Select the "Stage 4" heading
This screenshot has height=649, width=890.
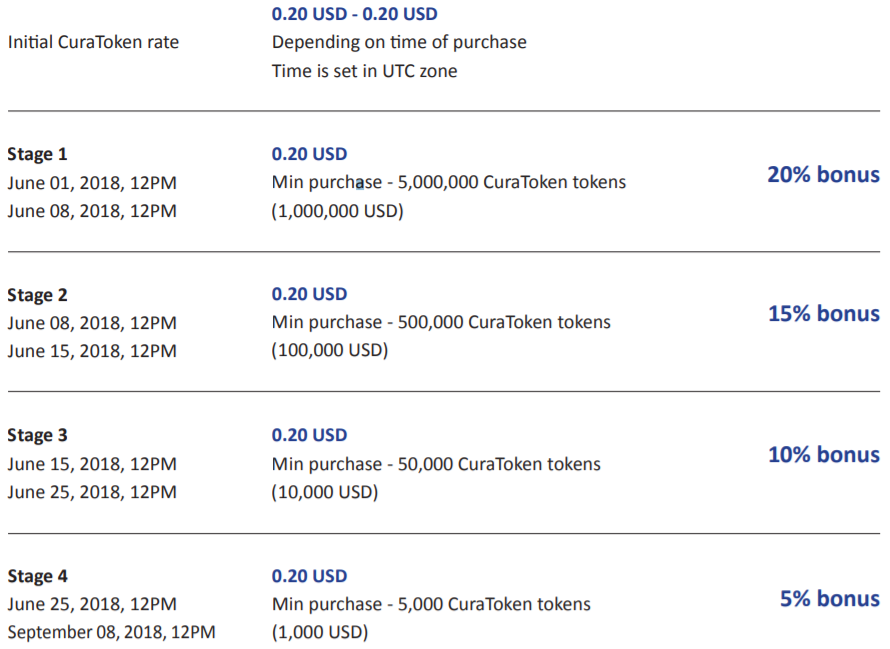click(x=37, y=576)
